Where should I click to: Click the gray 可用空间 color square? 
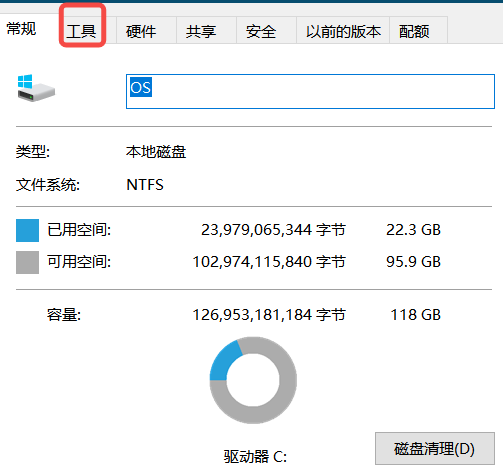(x=27, y=262)
